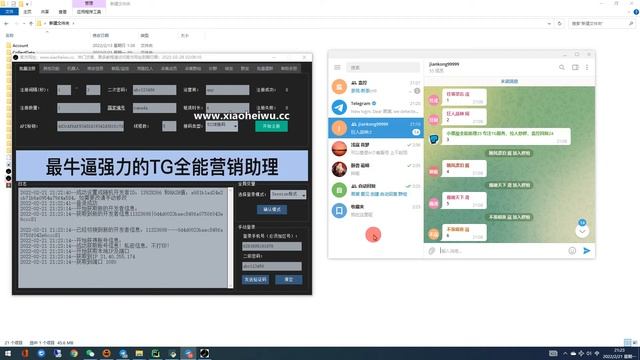Open the File tab in Explorer ribbon
This screenshot has height=360, width=640.
[9, 12]
